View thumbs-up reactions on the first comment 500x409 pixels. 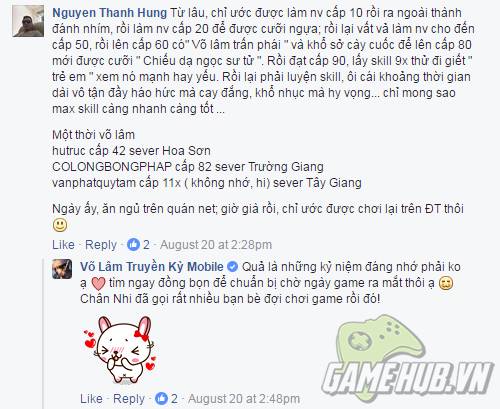(x=138, y=245)
